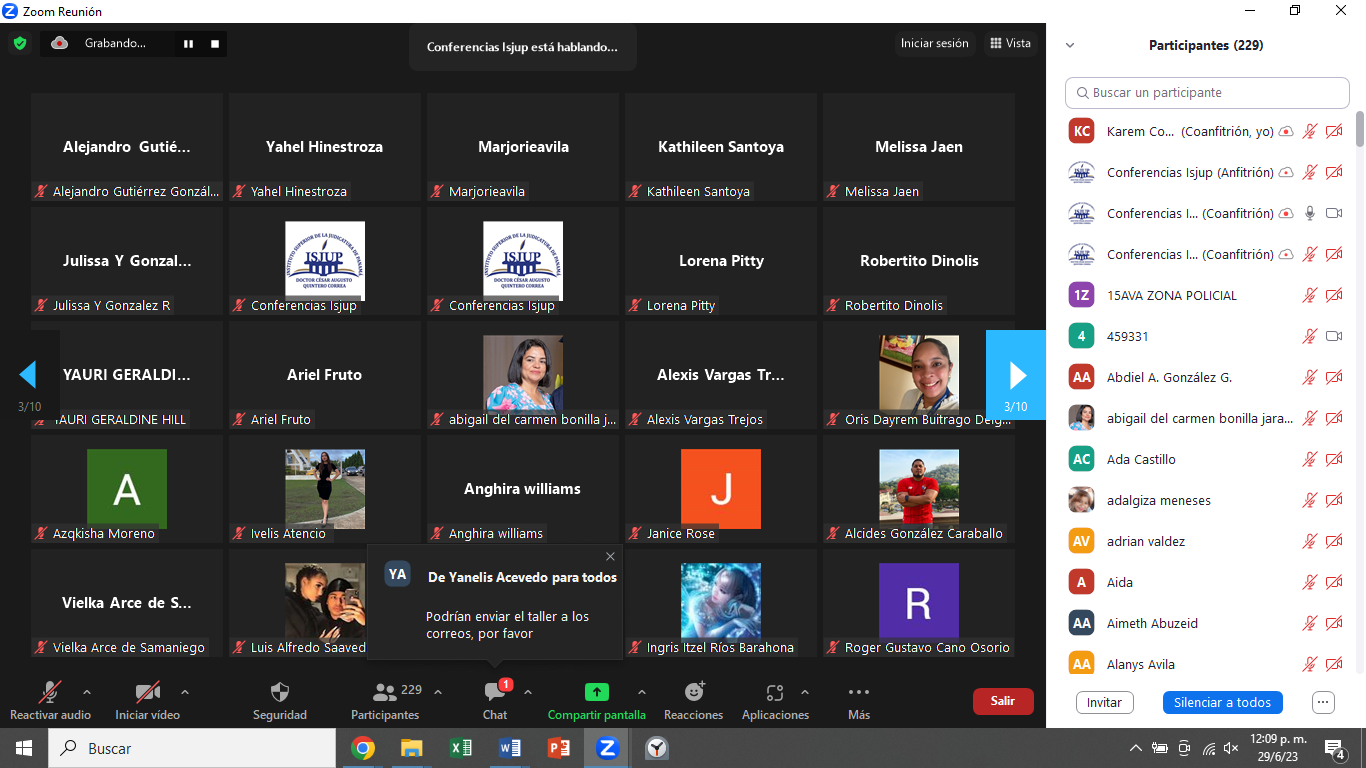This screenshot has width=1366, height=768.
Task: Expand chat options chevron
Action: (x=528, y=692)
